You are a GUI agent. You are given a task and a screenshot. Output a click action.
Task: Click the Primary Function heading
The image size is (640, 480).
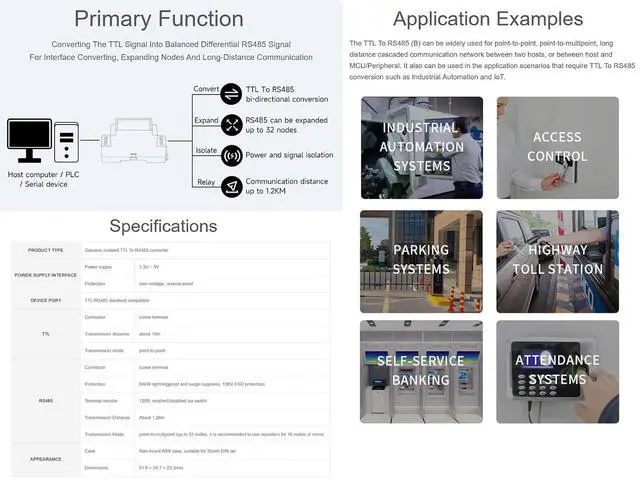click(x=159, y=19)
